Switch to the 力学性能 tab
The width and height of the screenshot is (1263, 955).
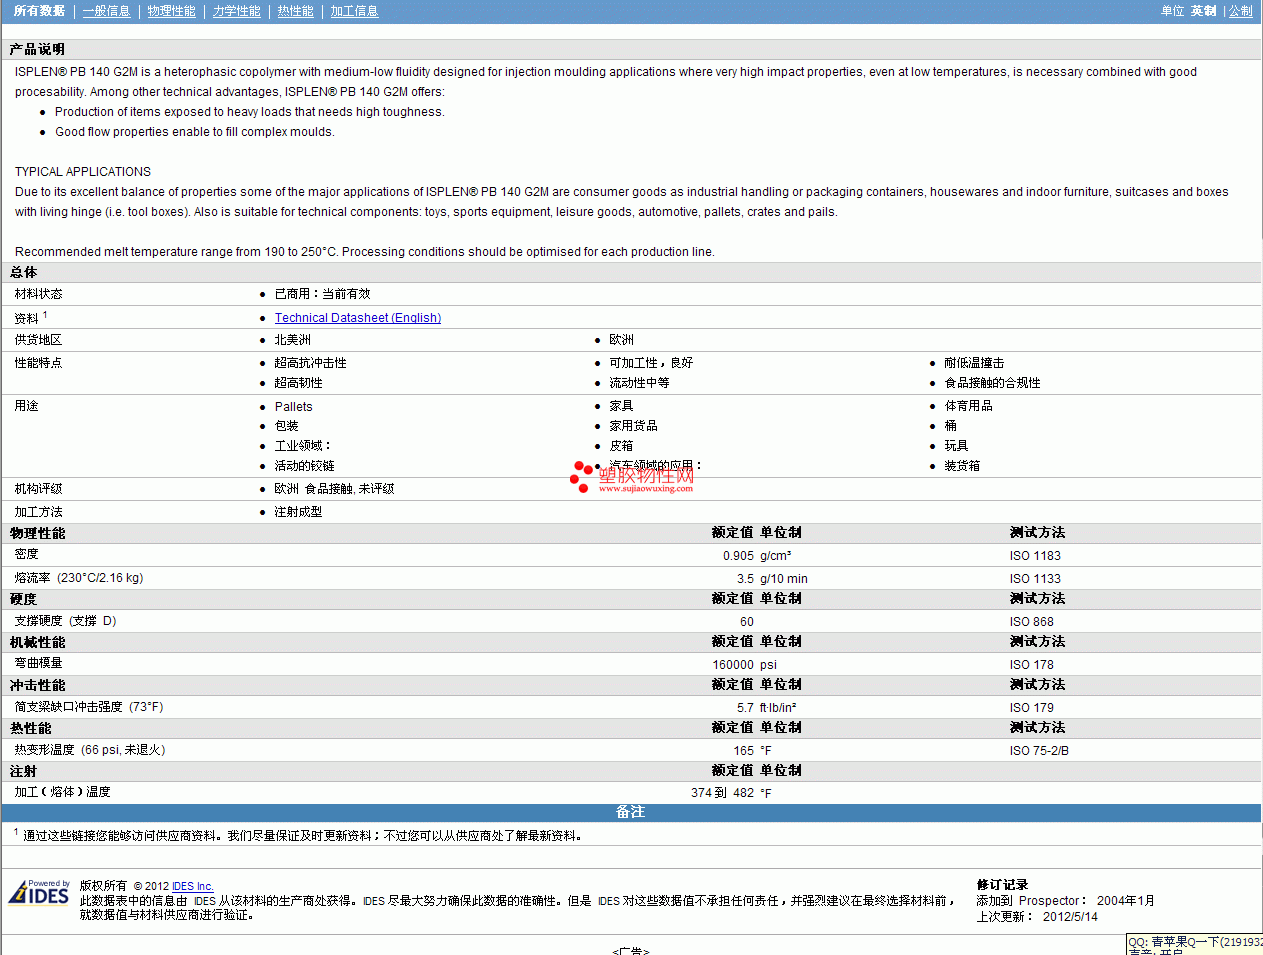(236, 11)
